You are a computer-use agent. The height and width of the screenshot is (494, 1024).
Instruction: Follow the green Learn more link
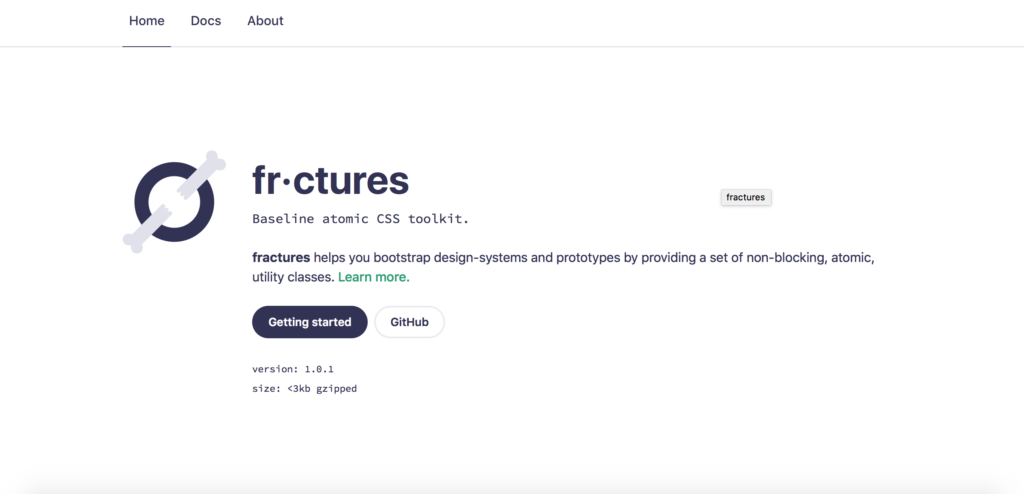point(373,277)
